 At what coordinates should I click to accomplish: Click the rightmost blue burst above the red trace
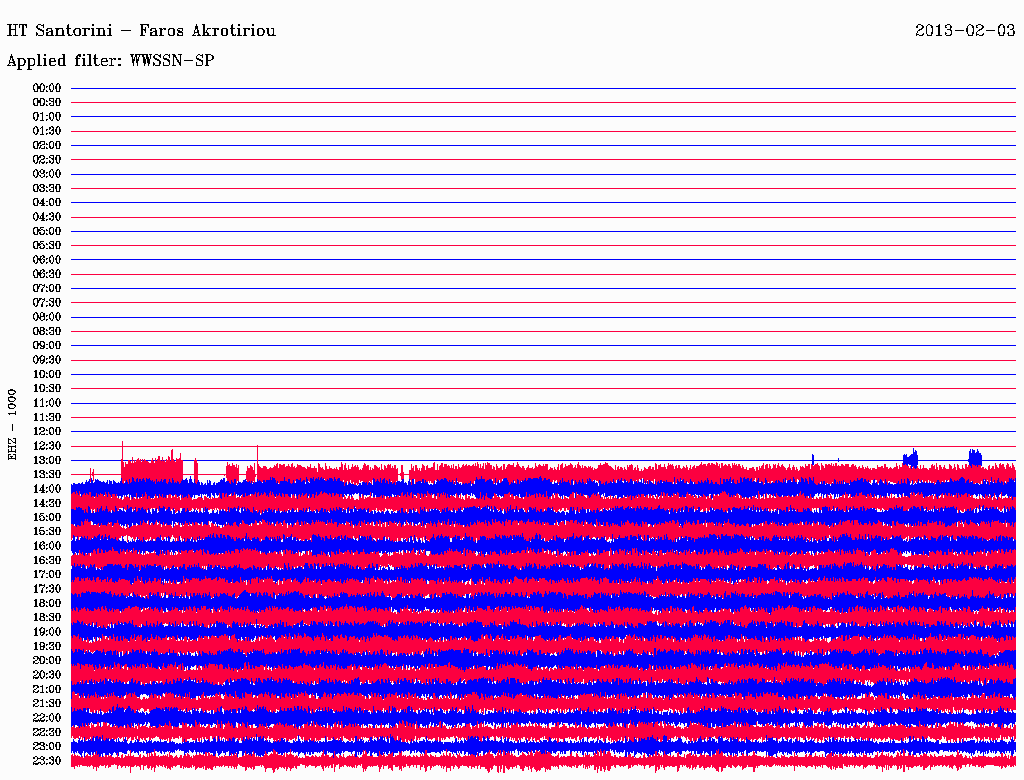coord(975,456)
